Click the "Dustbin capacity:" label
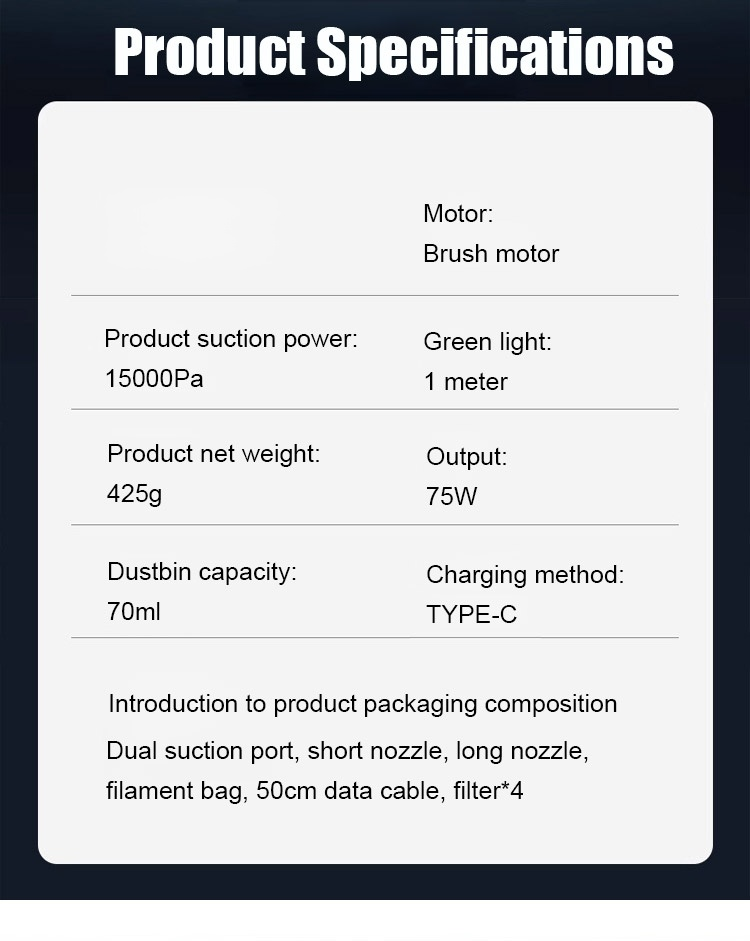The image size is (750, 941). (202, 572)
